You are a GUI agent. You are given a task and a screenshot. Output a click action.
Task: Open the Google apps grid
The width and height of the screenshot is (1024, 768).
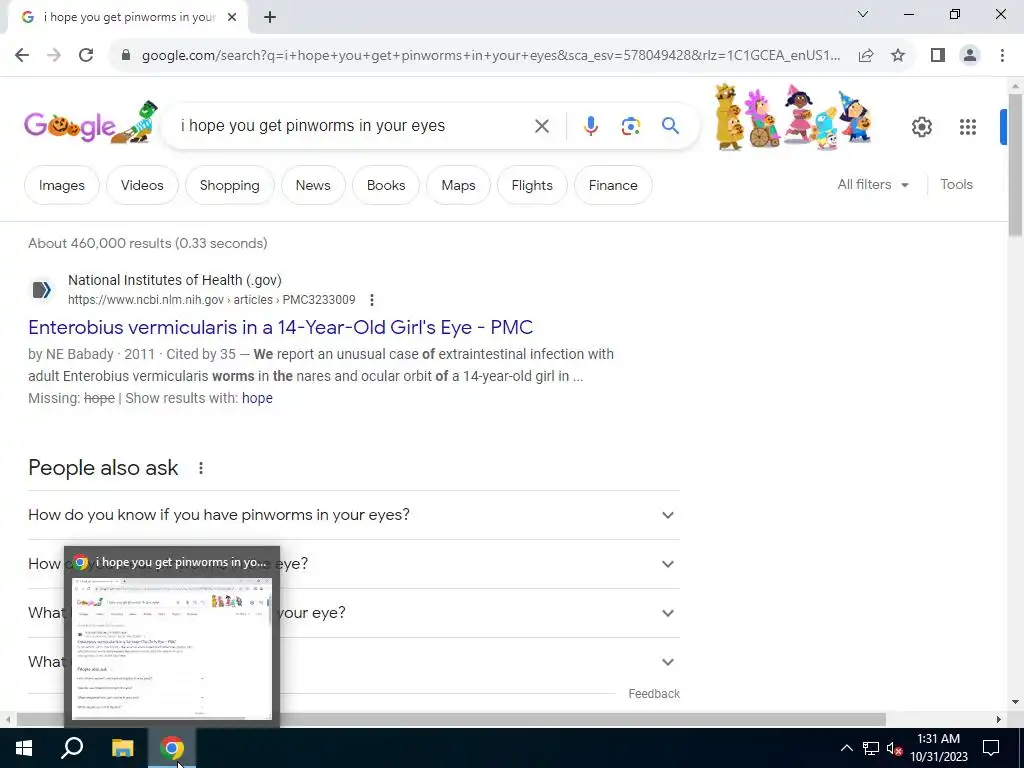point(968,127)
